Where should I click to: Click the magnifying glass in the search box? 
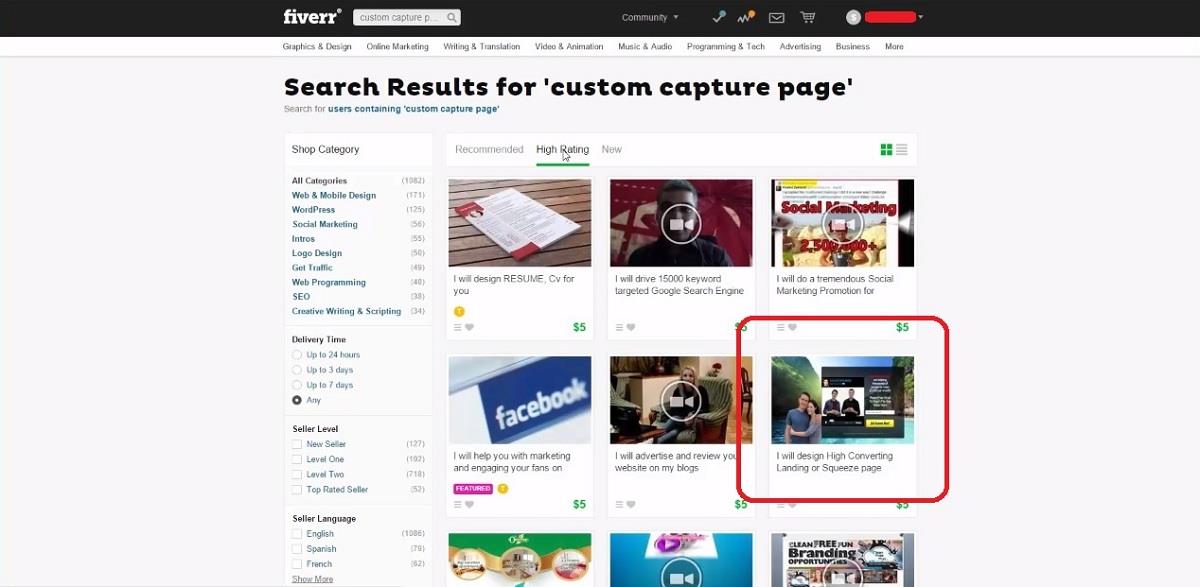pyautogui.click(x=450, y=16)
